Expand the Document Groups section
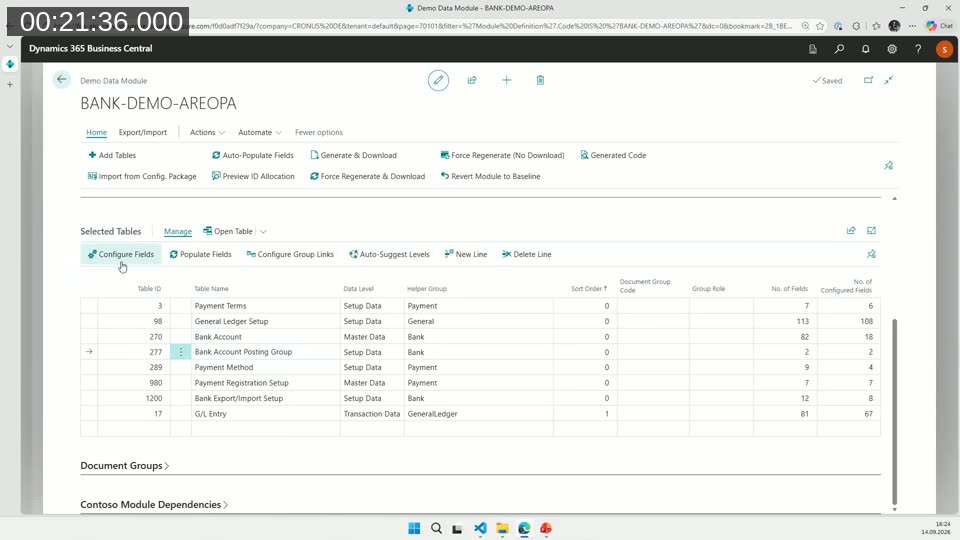 click(124, 466)
